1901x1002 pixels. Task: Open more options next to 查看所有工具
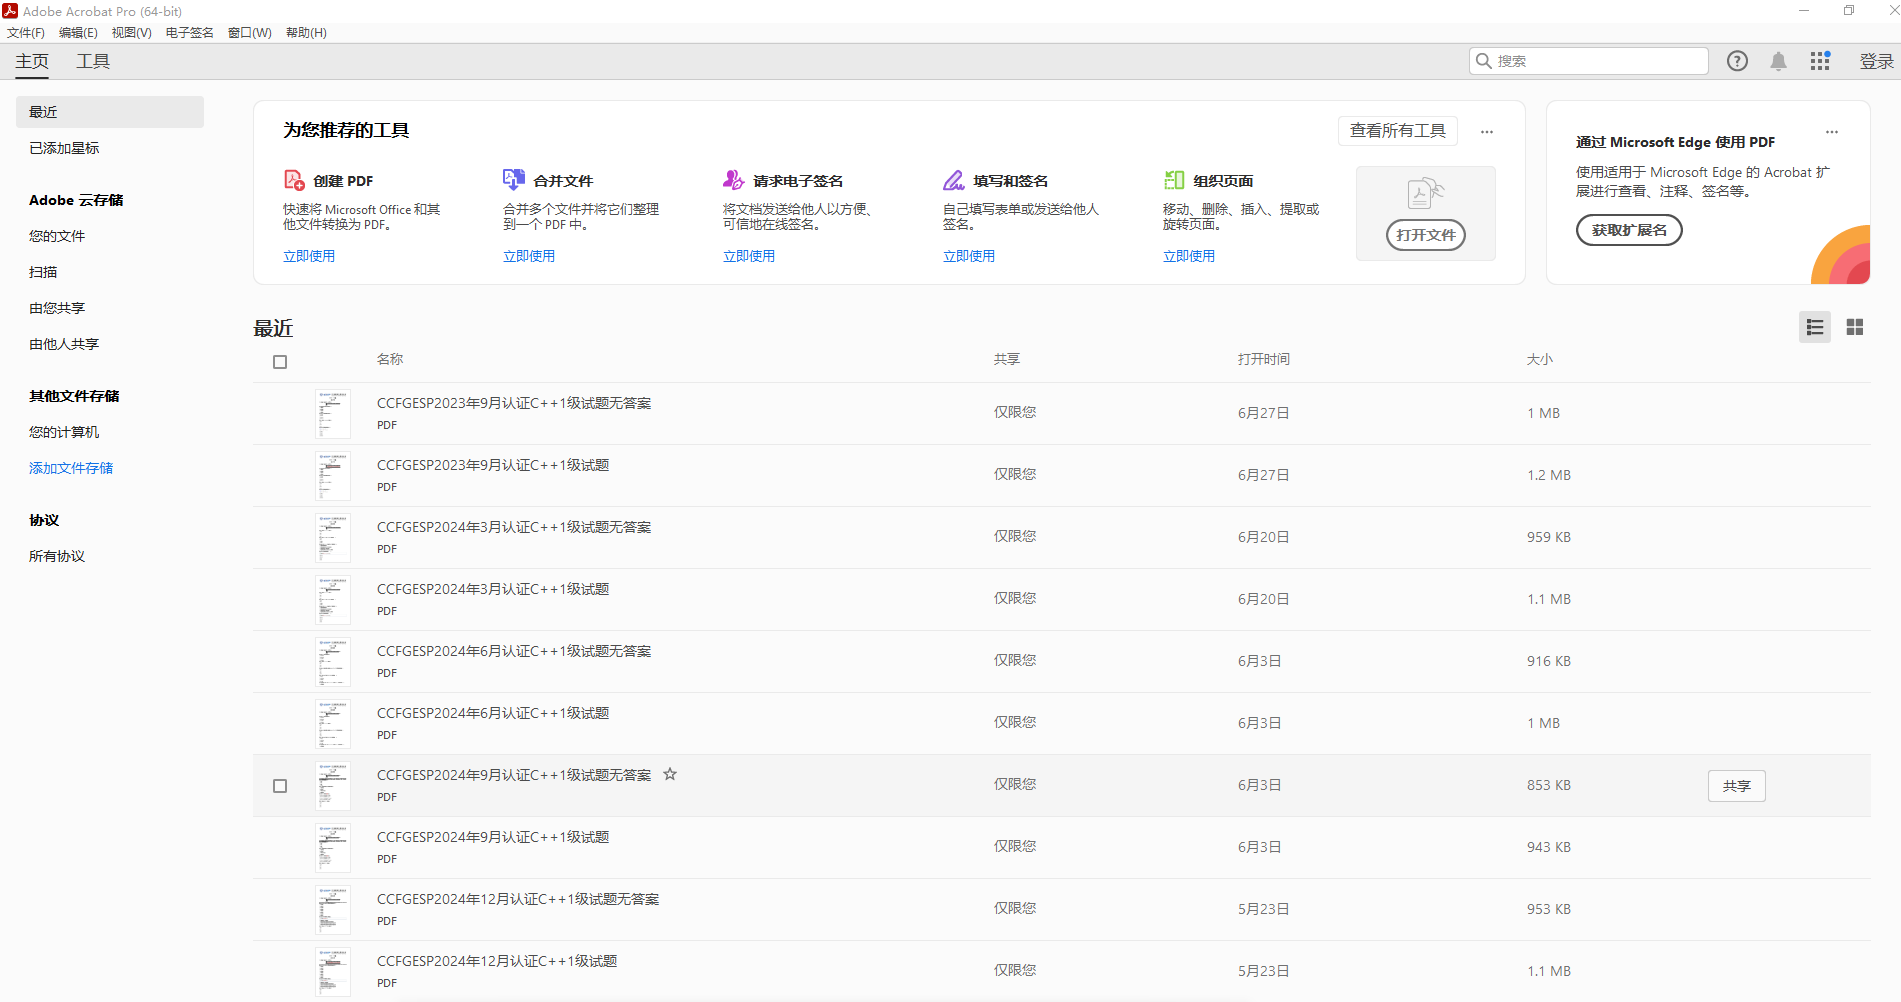click(x=1487, y=131)
